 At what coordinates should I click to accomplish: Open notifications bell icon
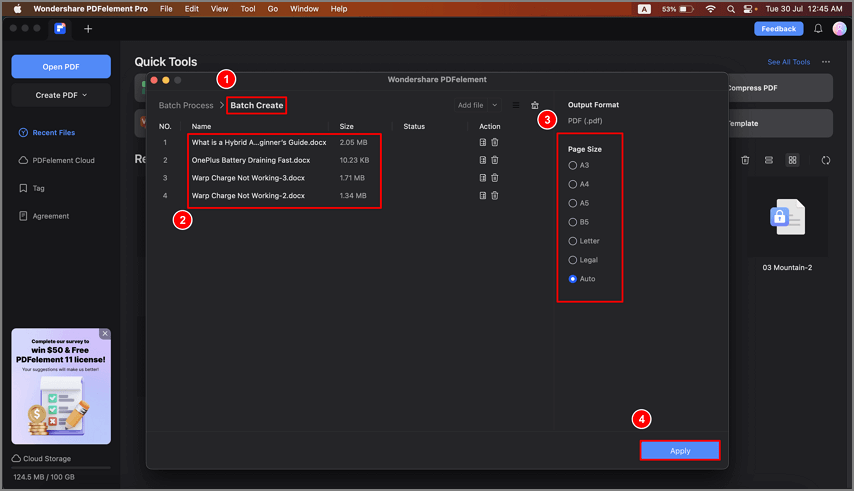(x=818, y=29)
